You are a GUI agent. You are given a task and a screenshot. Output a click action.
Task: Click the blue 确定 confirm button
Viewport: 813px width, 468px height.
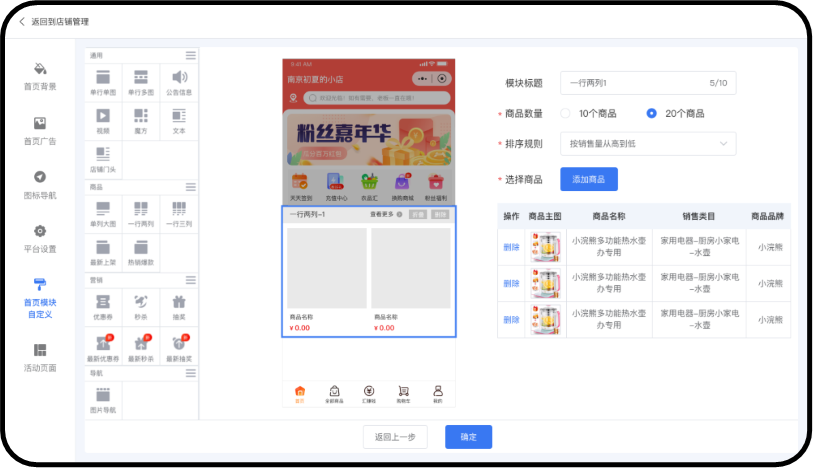(x=468, y=437)
